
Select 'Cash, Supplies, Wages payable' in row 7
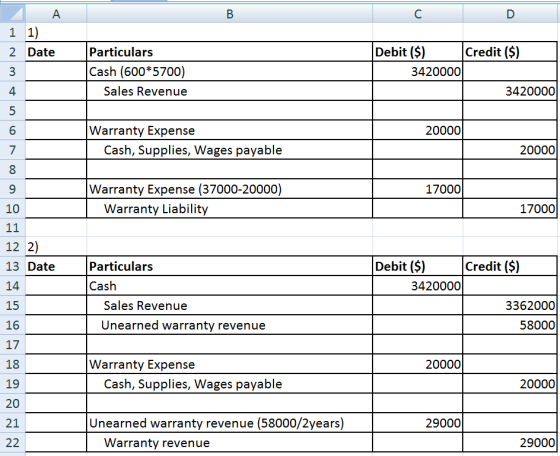pos(230,150)
